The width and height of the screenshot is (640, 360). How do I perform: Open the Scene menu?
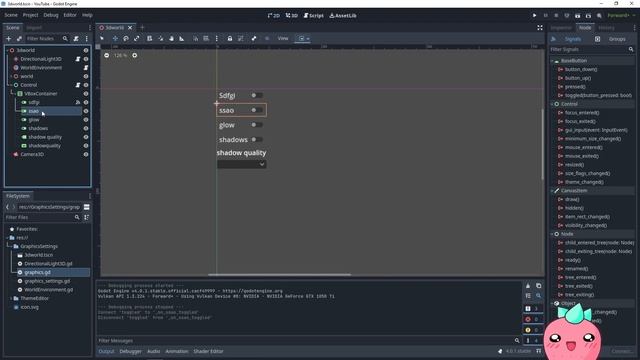click(11, 15)
